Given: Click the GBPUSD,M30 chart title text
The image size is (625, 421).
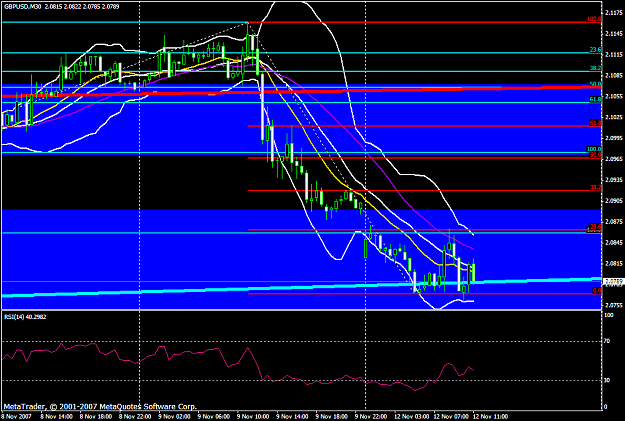Looking at the screenshot, I should point(22,6).
